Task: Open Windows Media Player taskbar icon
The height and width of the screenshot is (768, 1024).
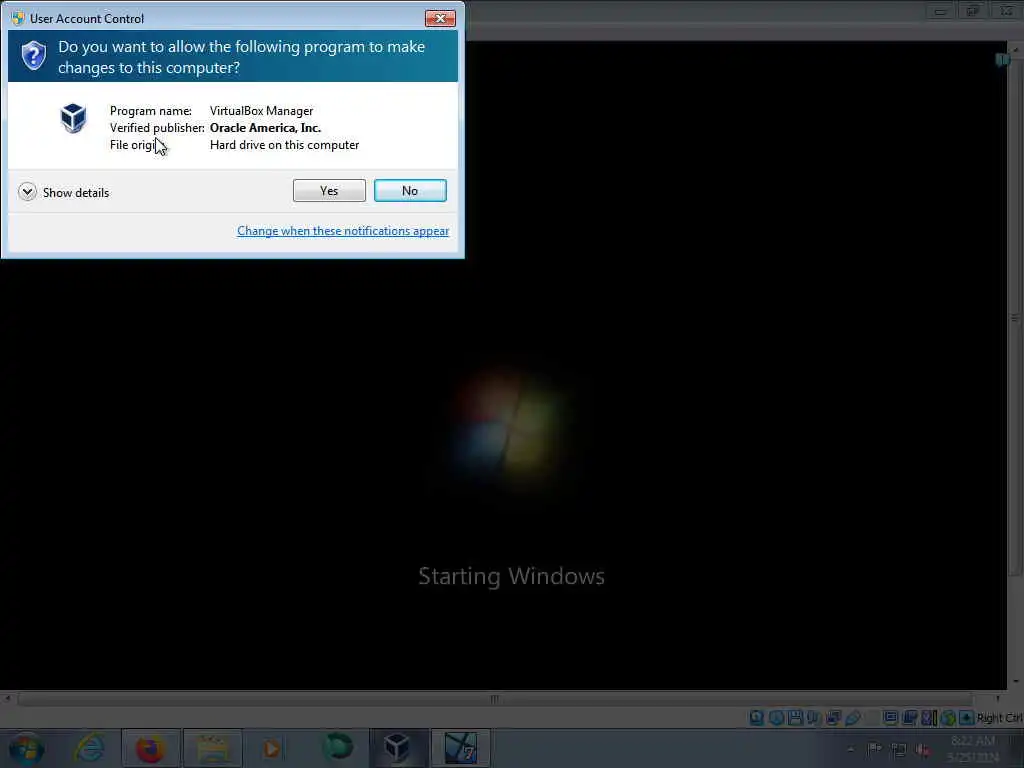Action: tap(272, 748)
